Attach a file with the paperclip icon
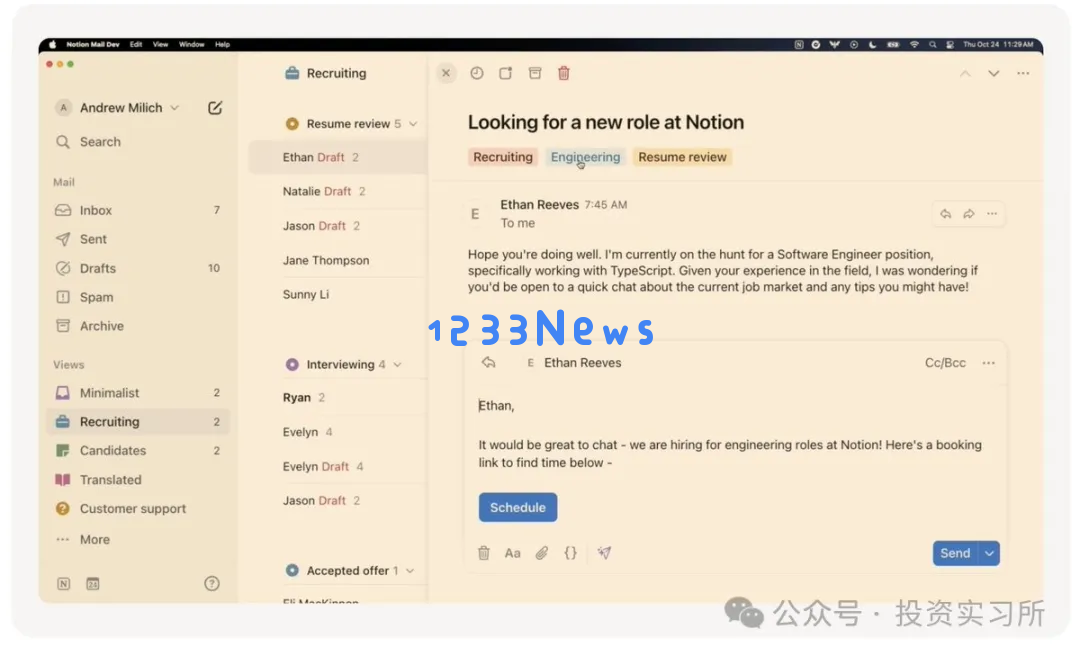1080x656 pixels. point(541,553)
